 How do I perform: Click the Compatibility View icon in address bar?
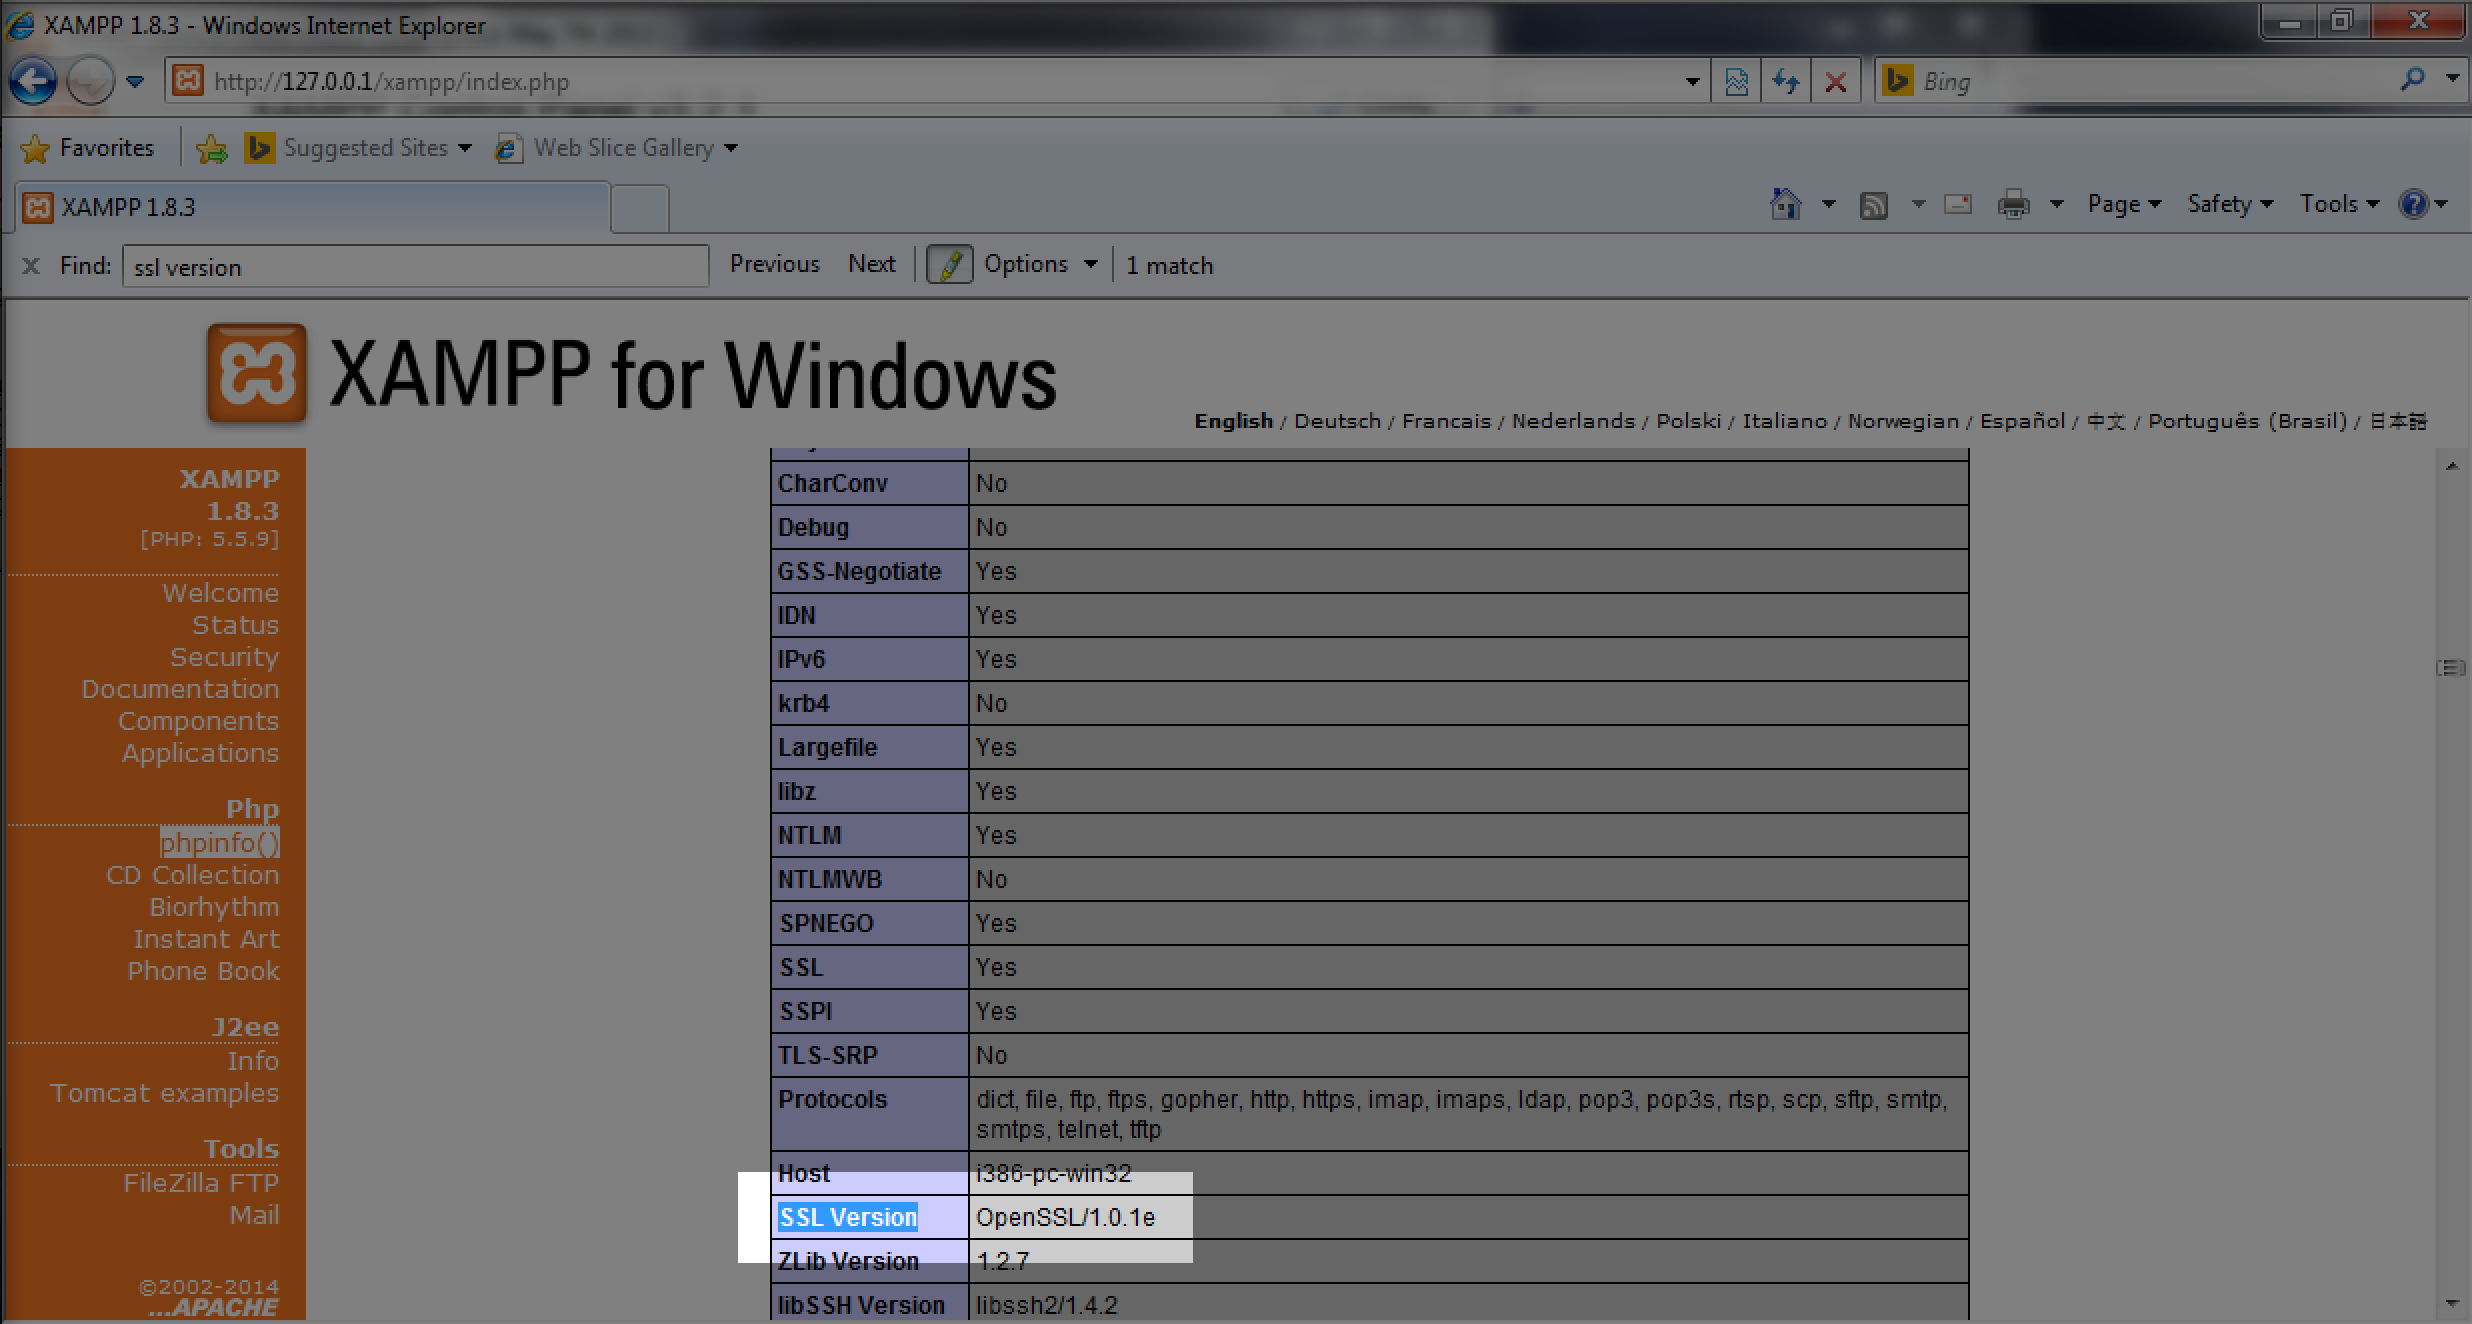coord(1737,81)
